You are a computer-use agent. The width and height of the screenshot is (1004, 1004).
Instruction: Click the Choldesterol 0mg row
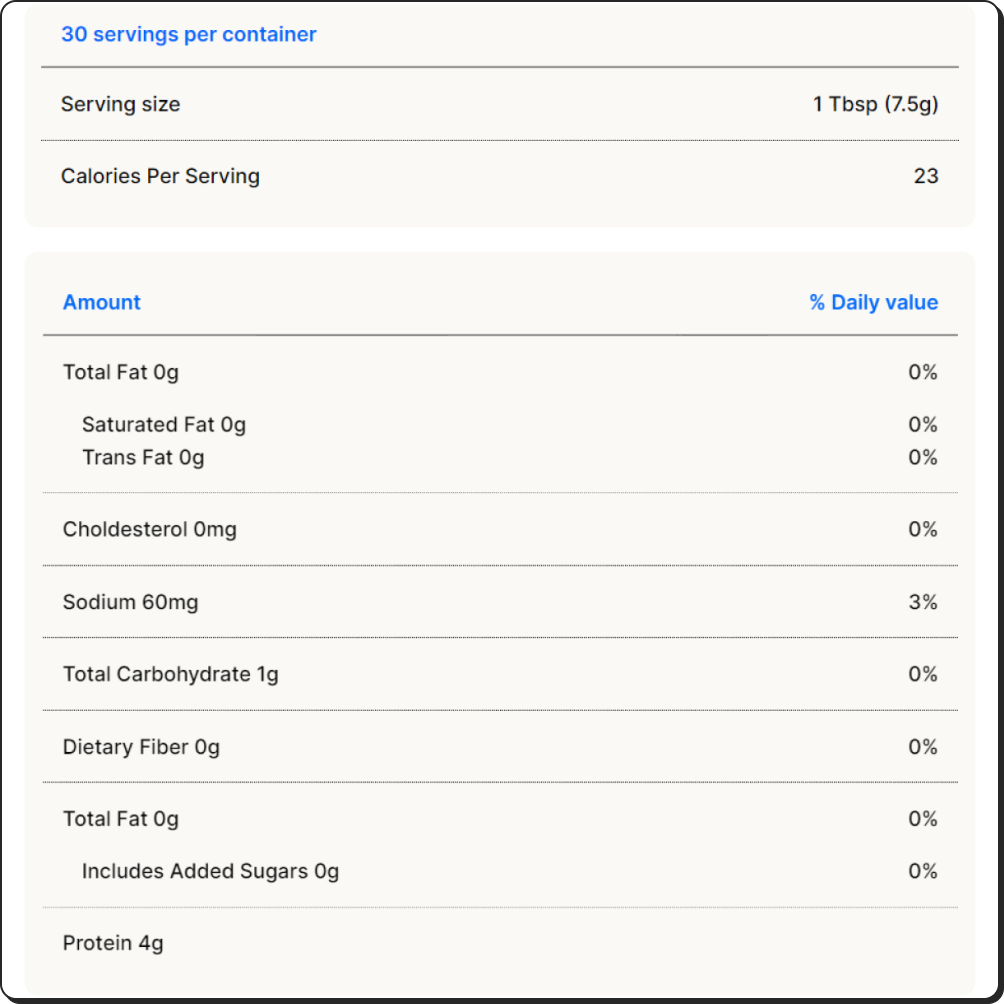pos(500,529)
